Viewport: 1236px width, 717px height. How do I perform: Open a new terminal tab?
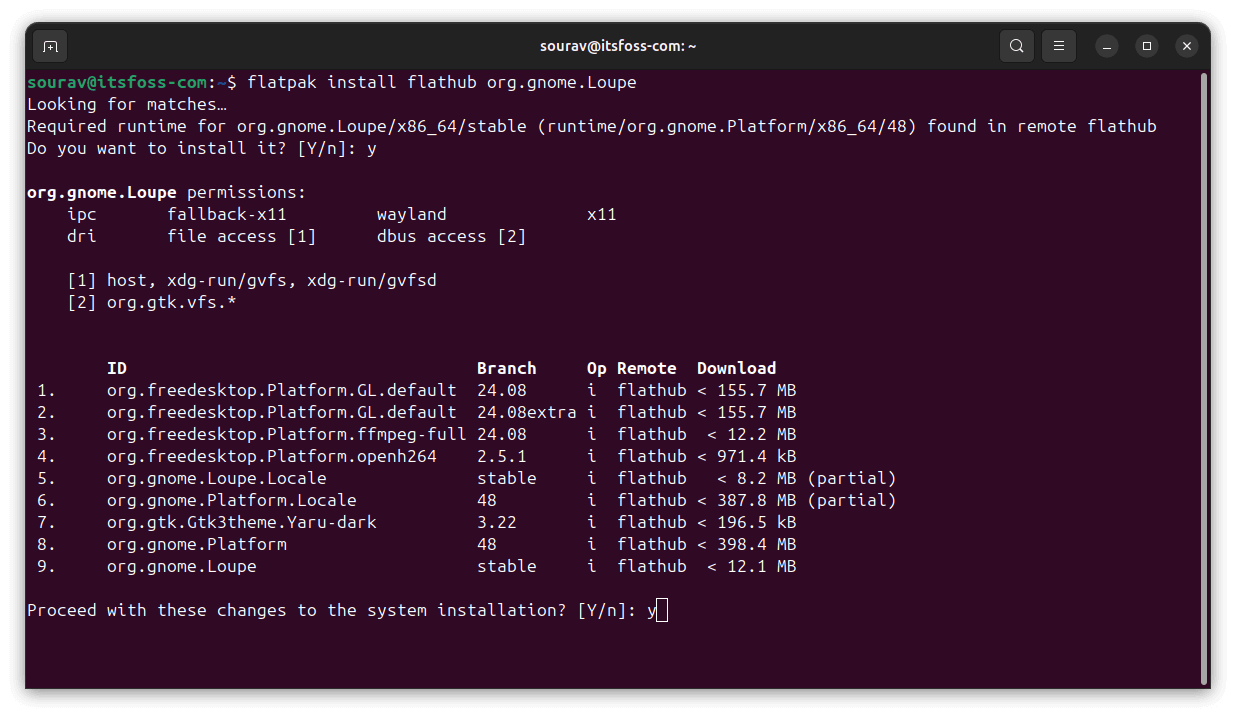tap(50, 46)
